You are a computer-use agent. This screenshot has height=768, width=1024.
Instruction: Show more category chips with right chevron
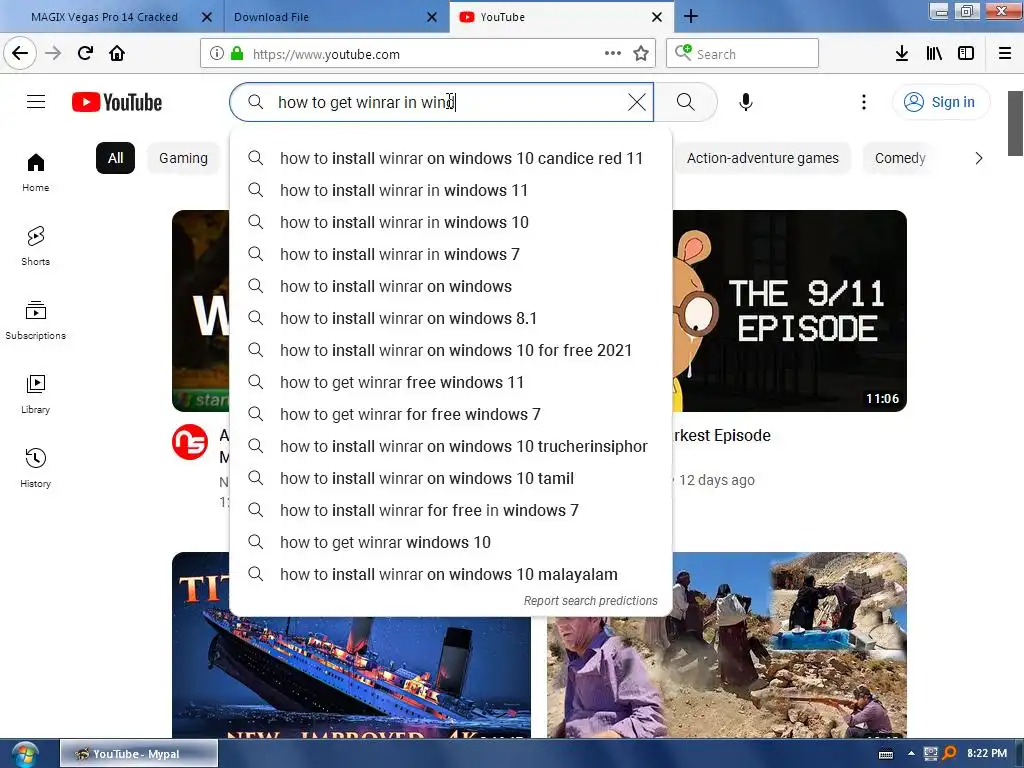coord(978,158)
